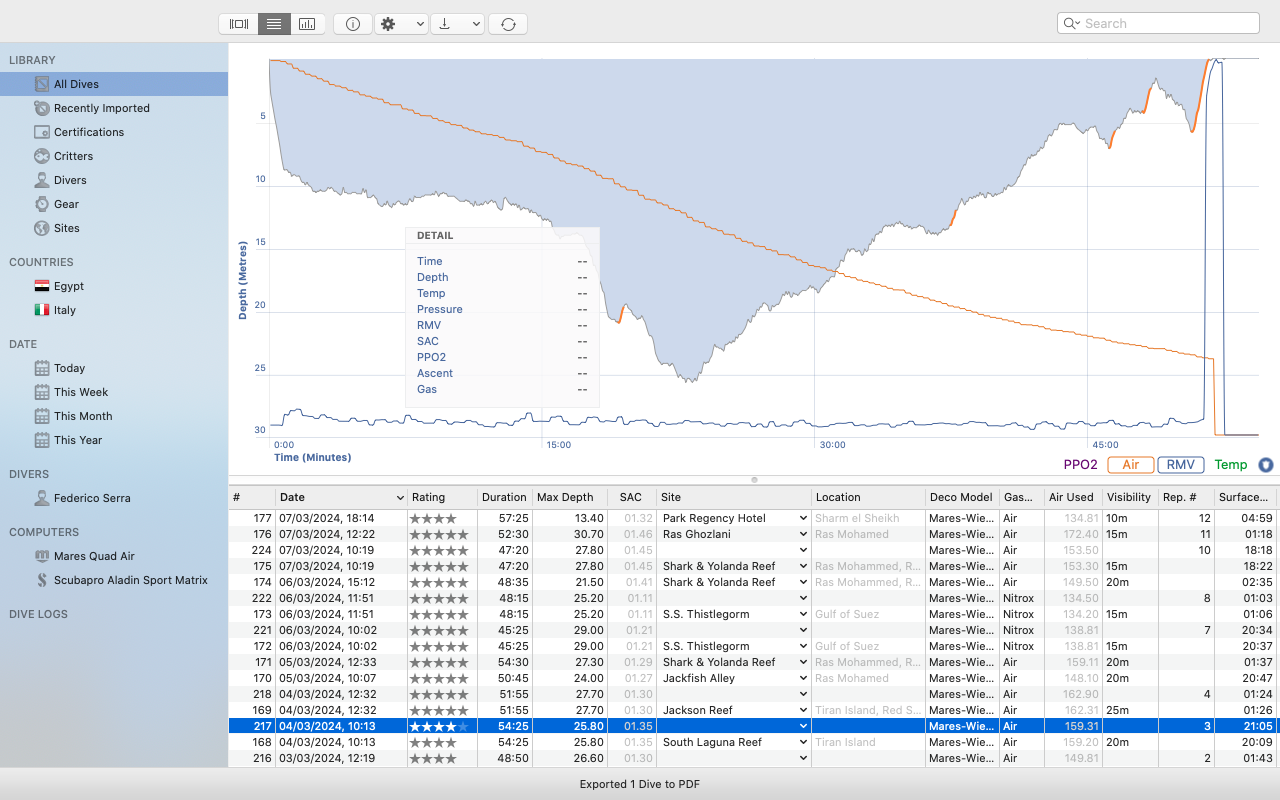The image size is (1280, 800).
Task: Click the Search field
Action: (x=1165, y=24)
